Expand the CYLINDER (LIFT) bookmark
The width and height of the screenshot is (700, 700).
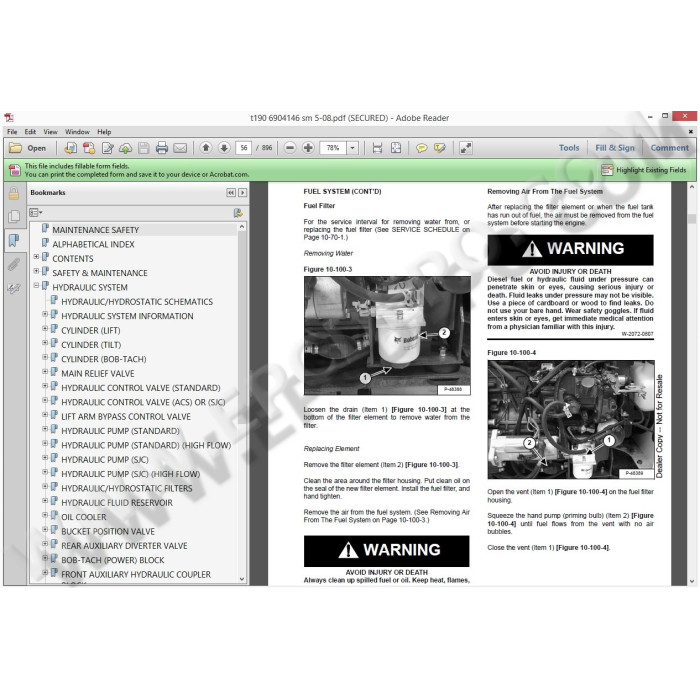(45, 329)
